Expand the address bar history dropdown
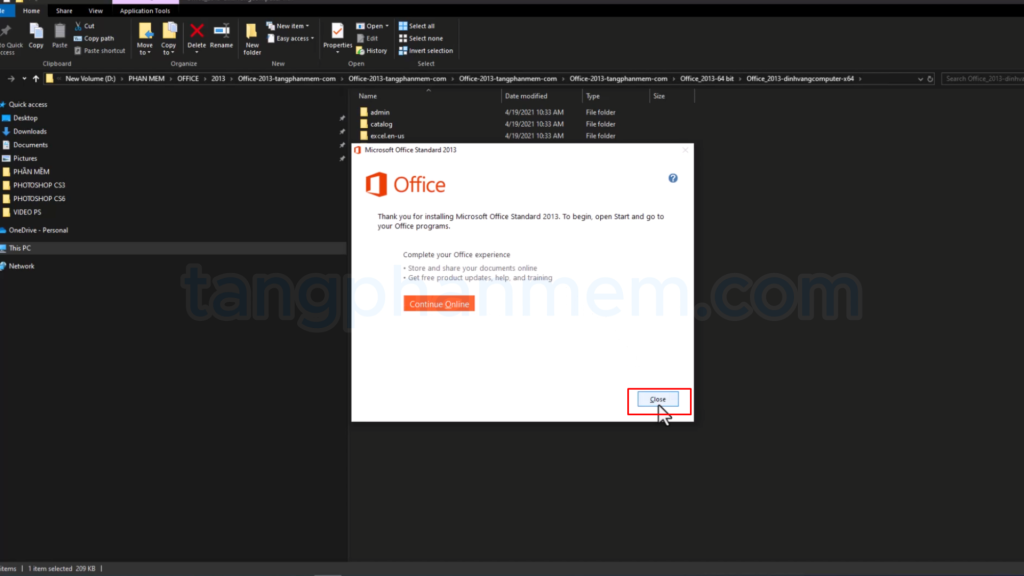Image resolution: width=1024 pixels, height=576 pixels. 920,79
